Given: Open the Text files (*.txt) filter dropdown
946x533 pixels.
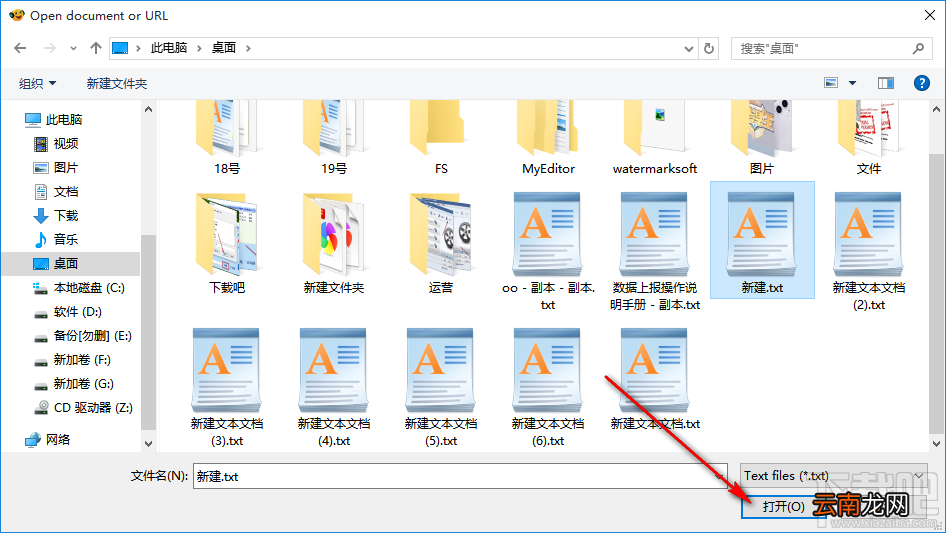Looking at the screenshot, I should [x=834, y=476].
